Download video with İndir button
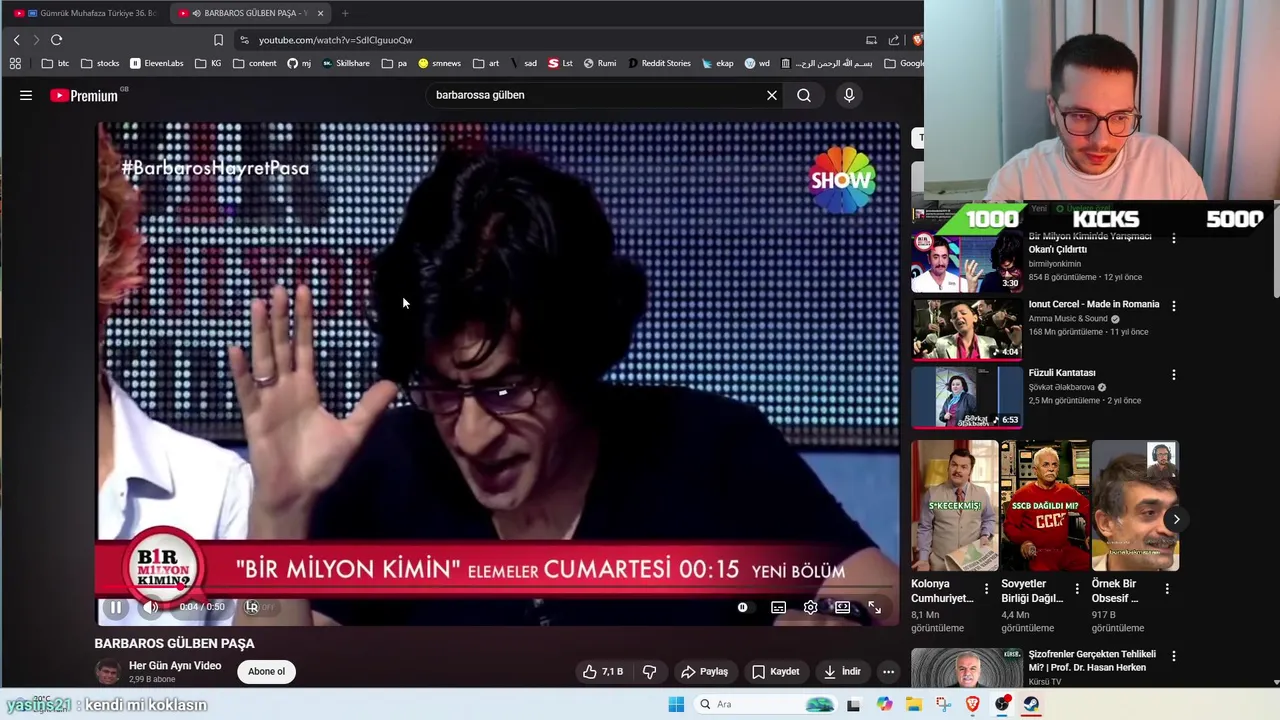Image resolution: width=1280 pixels, height=720 pixels. (841, 671)
